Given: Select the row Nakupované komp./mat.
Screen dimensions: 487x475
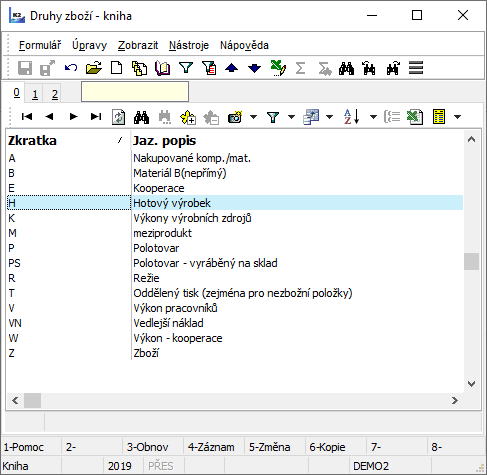Looking at the screenshot, I should tap(235, 158).
